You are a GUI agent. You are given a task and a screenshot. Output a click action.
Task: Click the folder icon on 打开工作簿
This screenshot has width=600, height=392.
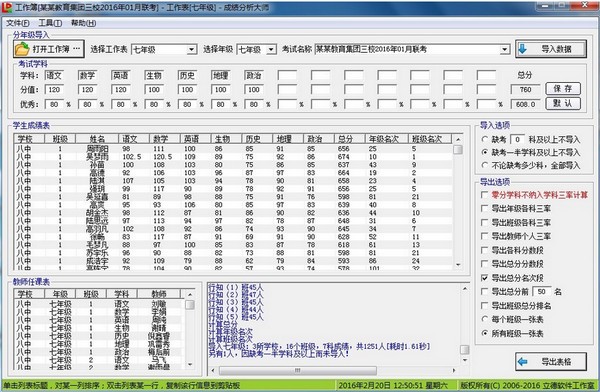click(22, 49)
